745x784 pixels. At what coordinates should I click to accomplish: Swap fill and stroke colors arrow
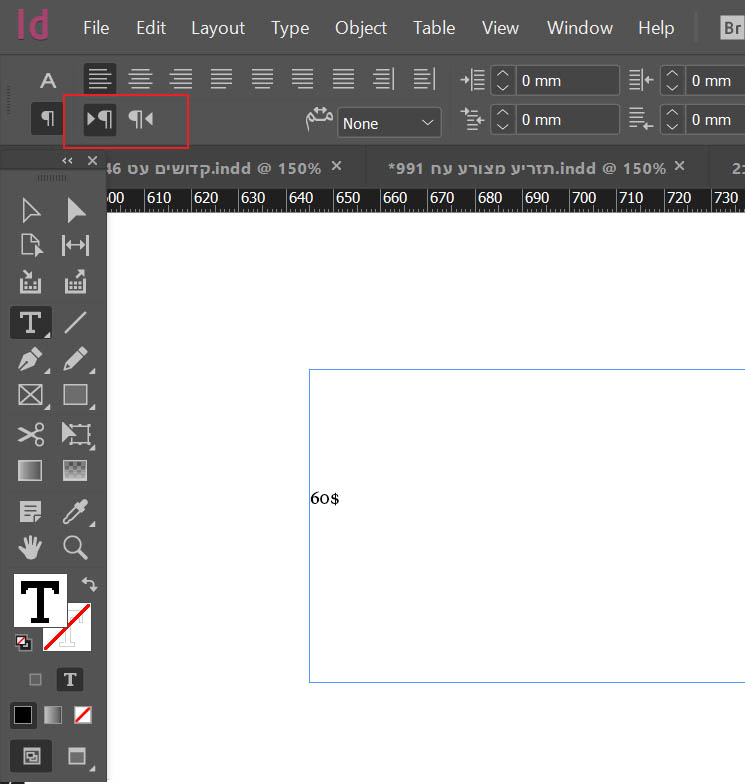click(89, 584)
